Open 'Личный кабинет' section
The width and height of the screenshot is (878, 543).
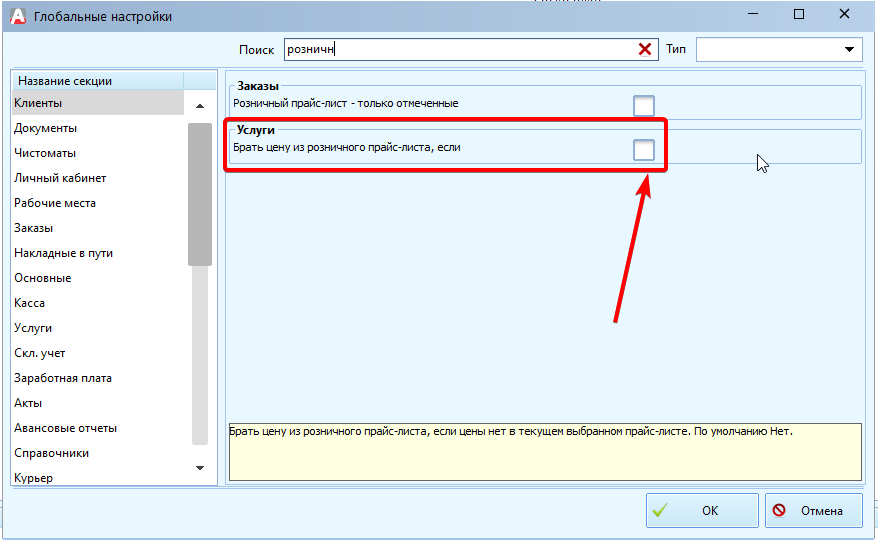coord(60,178)
